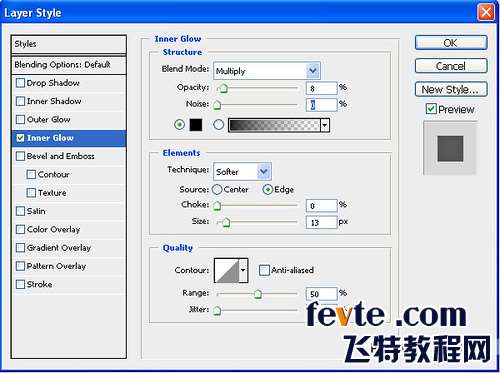
Task: Click the Choke percentage field
Action: pyautogui.click(x=322, y=206)
